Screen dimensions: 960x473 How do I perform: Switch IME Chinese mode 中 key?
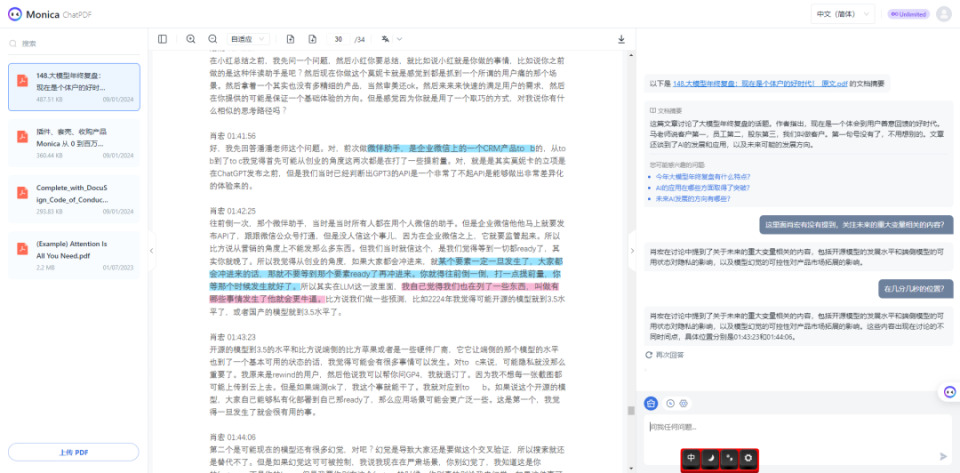pos(691,458)
